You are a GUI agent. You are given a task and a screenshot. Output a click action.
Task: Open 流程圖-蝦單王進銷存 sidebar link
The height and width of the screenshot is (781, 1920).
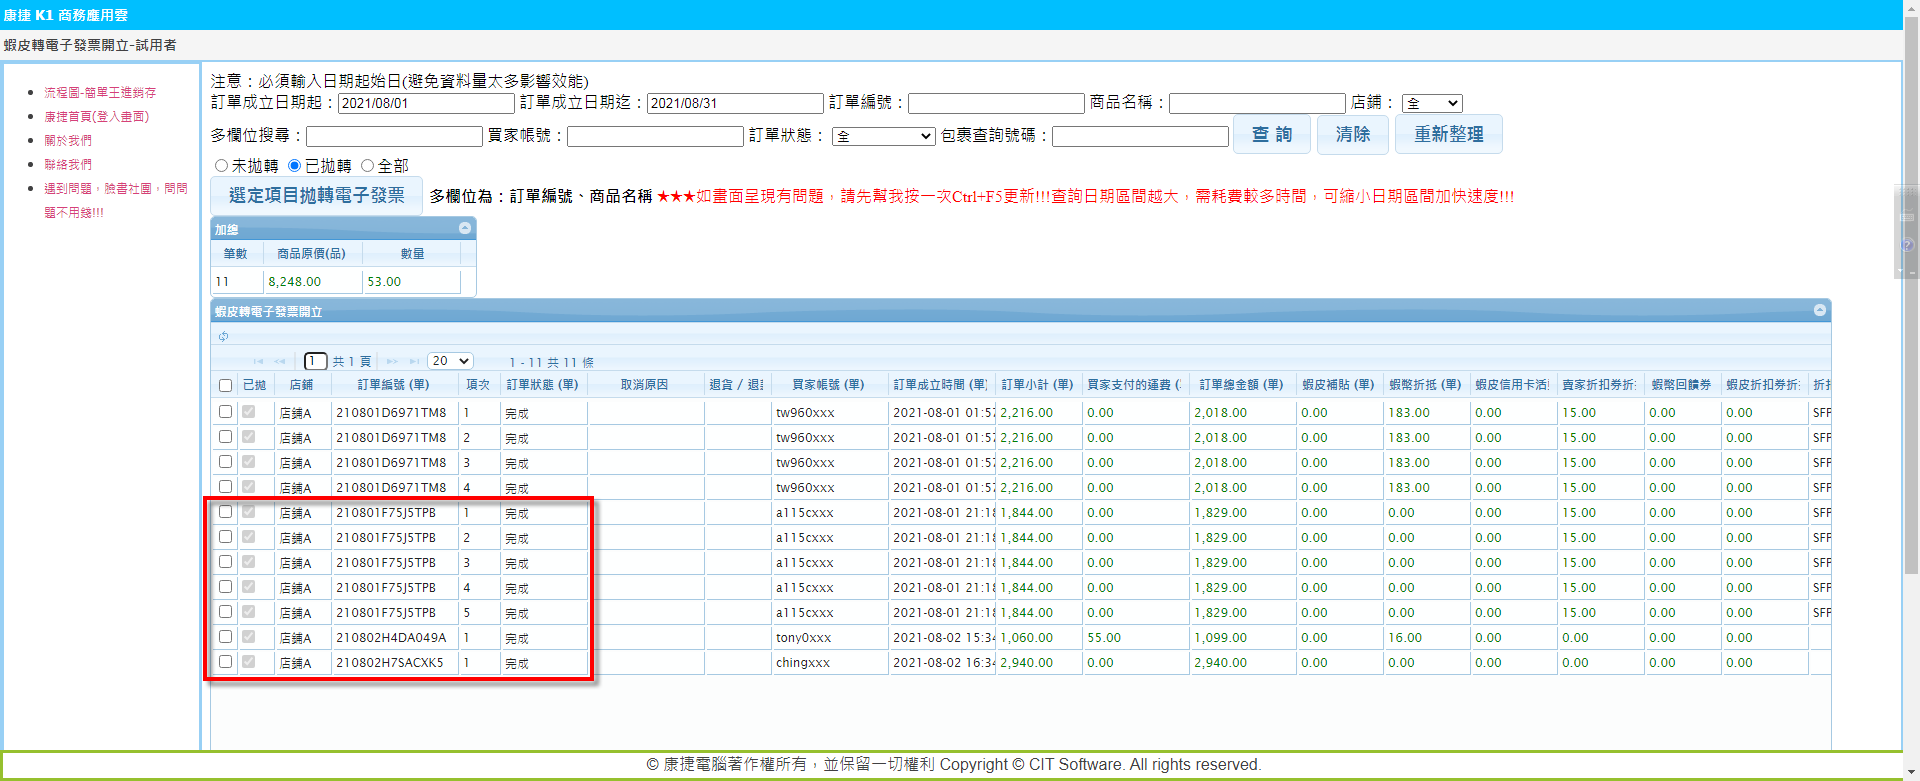click(100, 92)
